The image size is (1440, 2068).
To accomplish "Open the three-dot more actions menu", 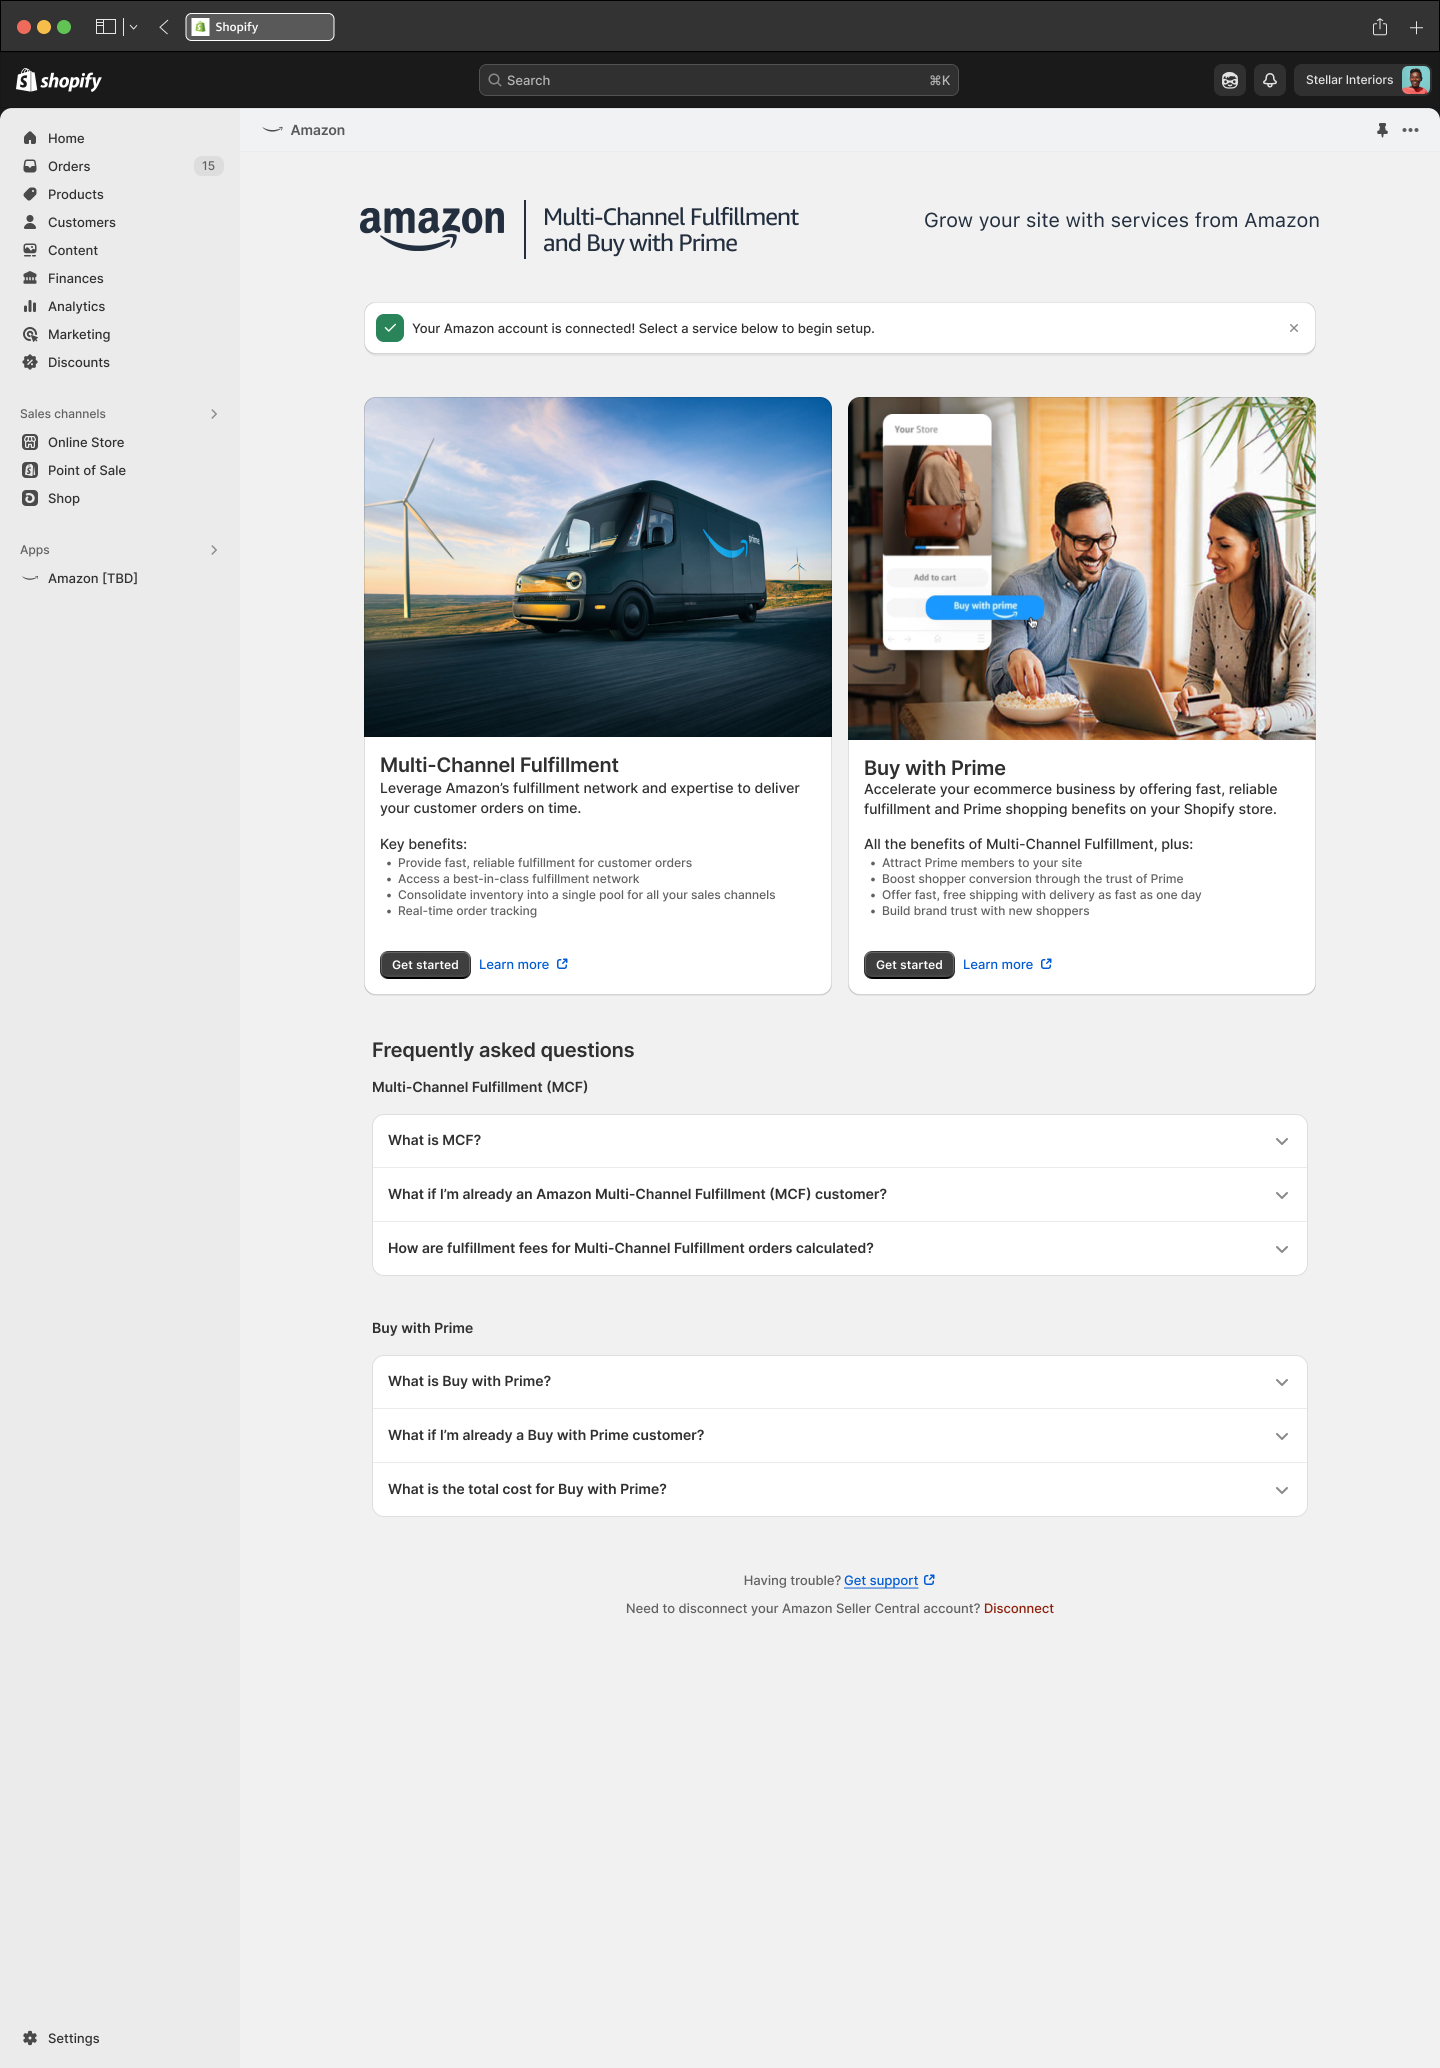I will (x=1410, y=130).
